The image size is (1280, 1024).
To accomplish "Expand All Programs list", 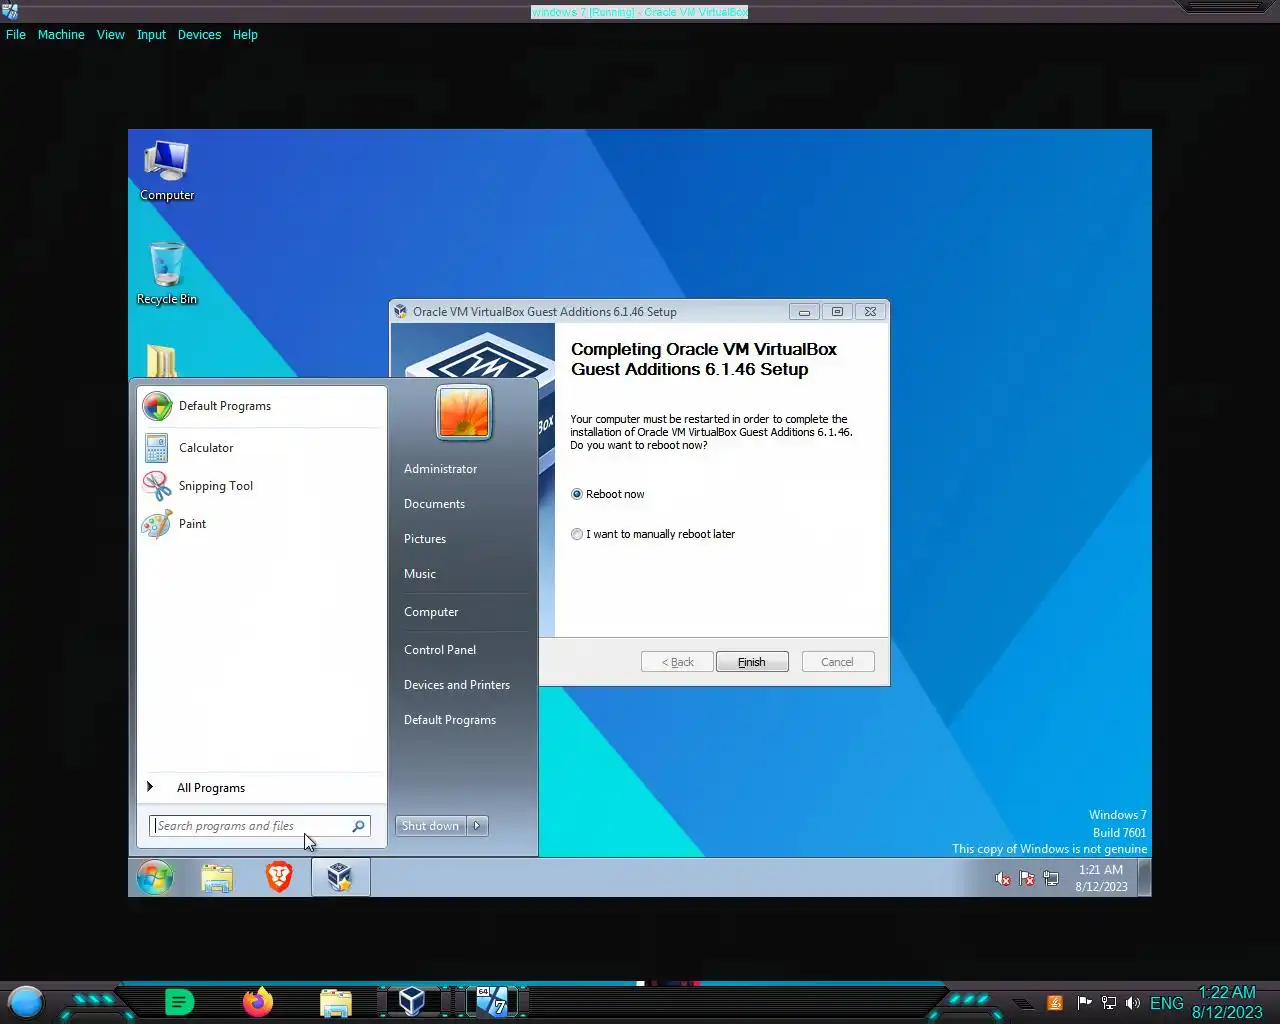I will [x=210, y=788].
